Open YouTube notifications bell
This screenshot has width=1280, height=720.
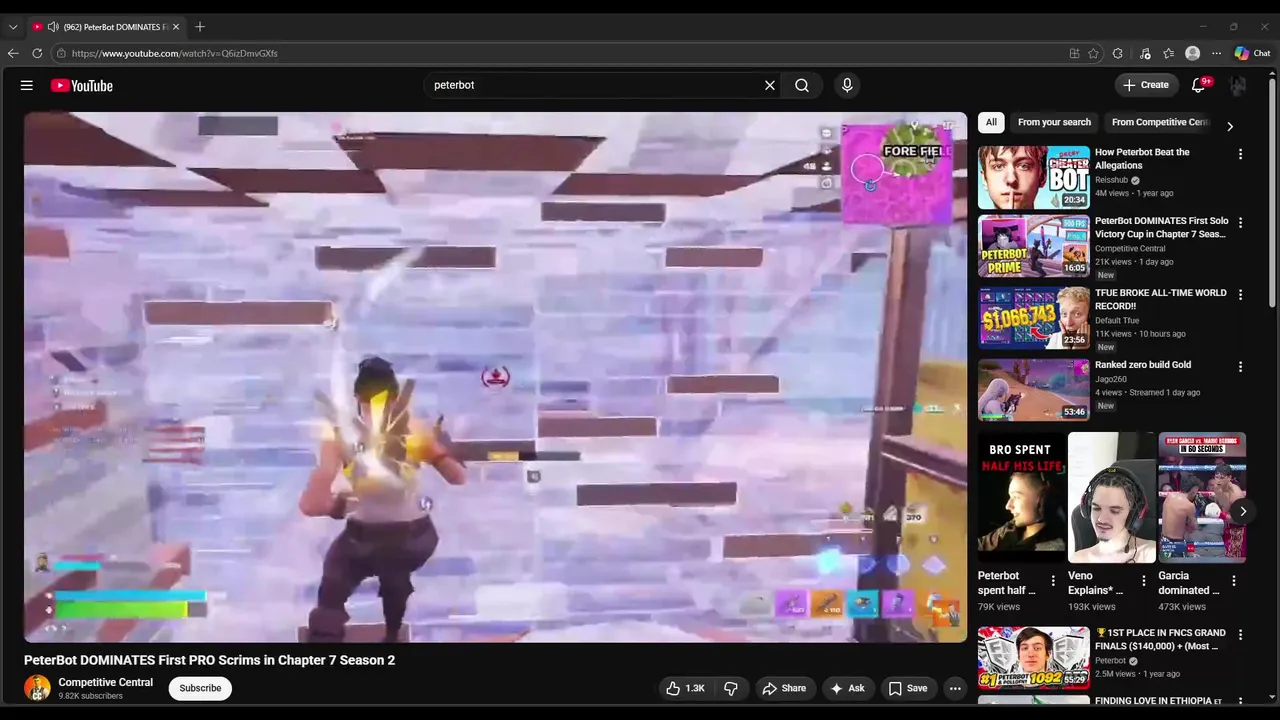pos(1198,85)
